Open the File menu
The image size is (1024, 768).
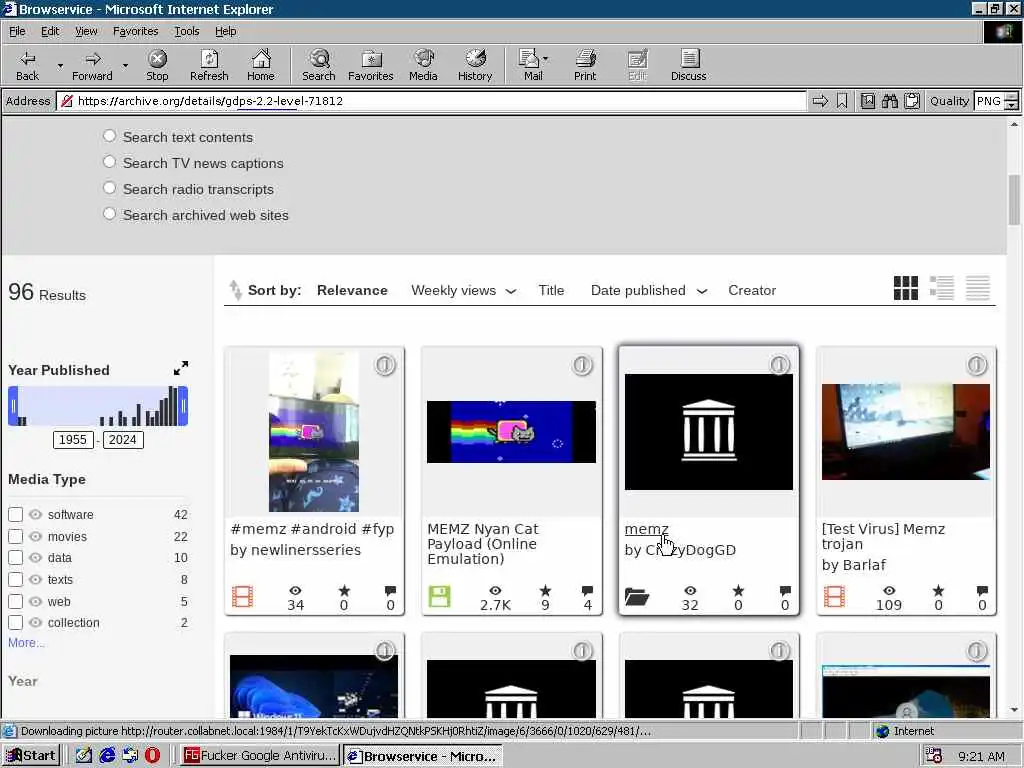(x=17, y=31)
